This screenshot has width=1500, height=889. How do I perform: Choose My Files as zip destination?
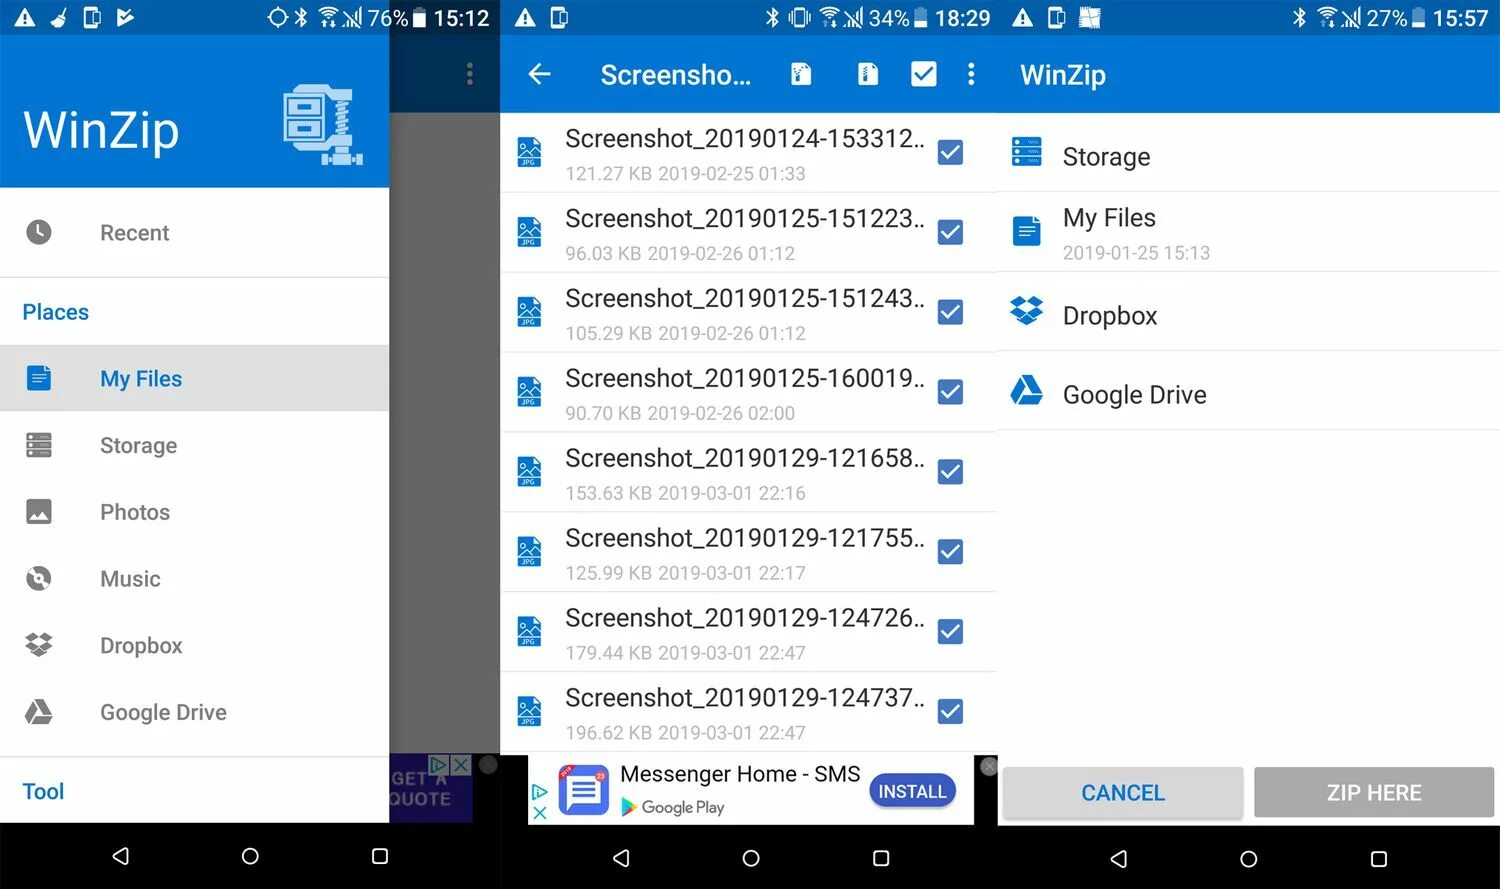point(1249,232)
